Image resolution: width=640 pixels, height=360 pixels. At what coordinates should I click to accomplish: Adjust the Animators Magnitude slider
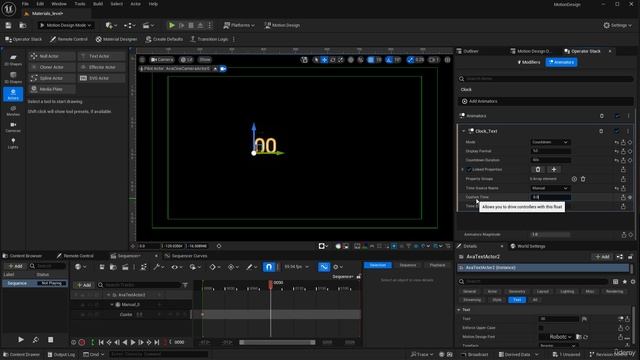point(550,235)
